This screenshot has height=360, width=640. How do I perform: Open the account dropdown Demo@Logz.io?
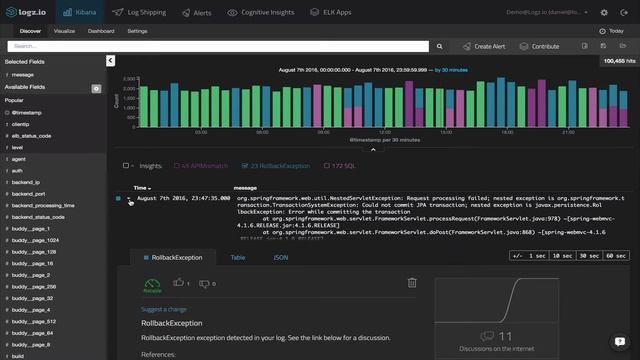point(547,12)
